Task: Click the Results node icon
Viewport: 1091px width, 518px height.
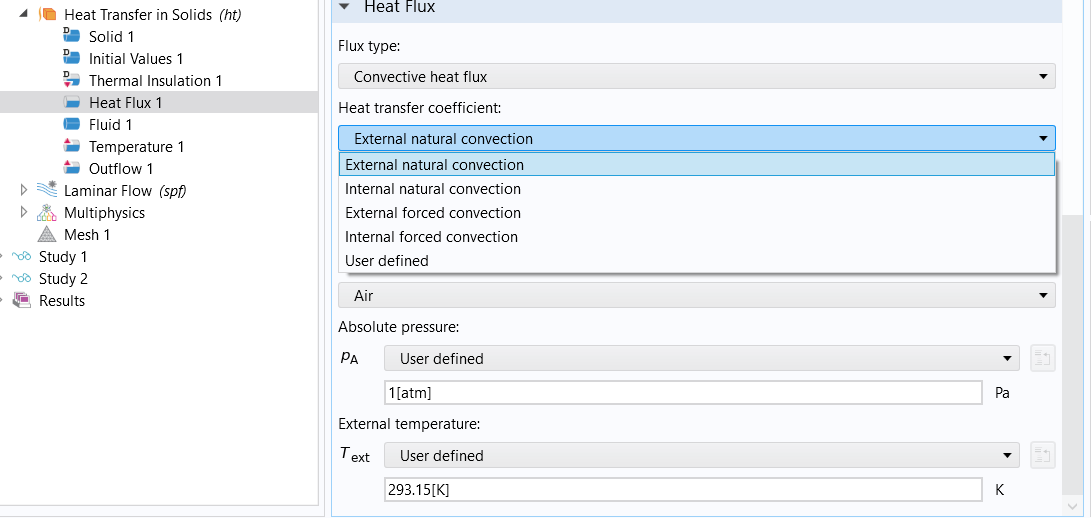Action: coord(21,301)
